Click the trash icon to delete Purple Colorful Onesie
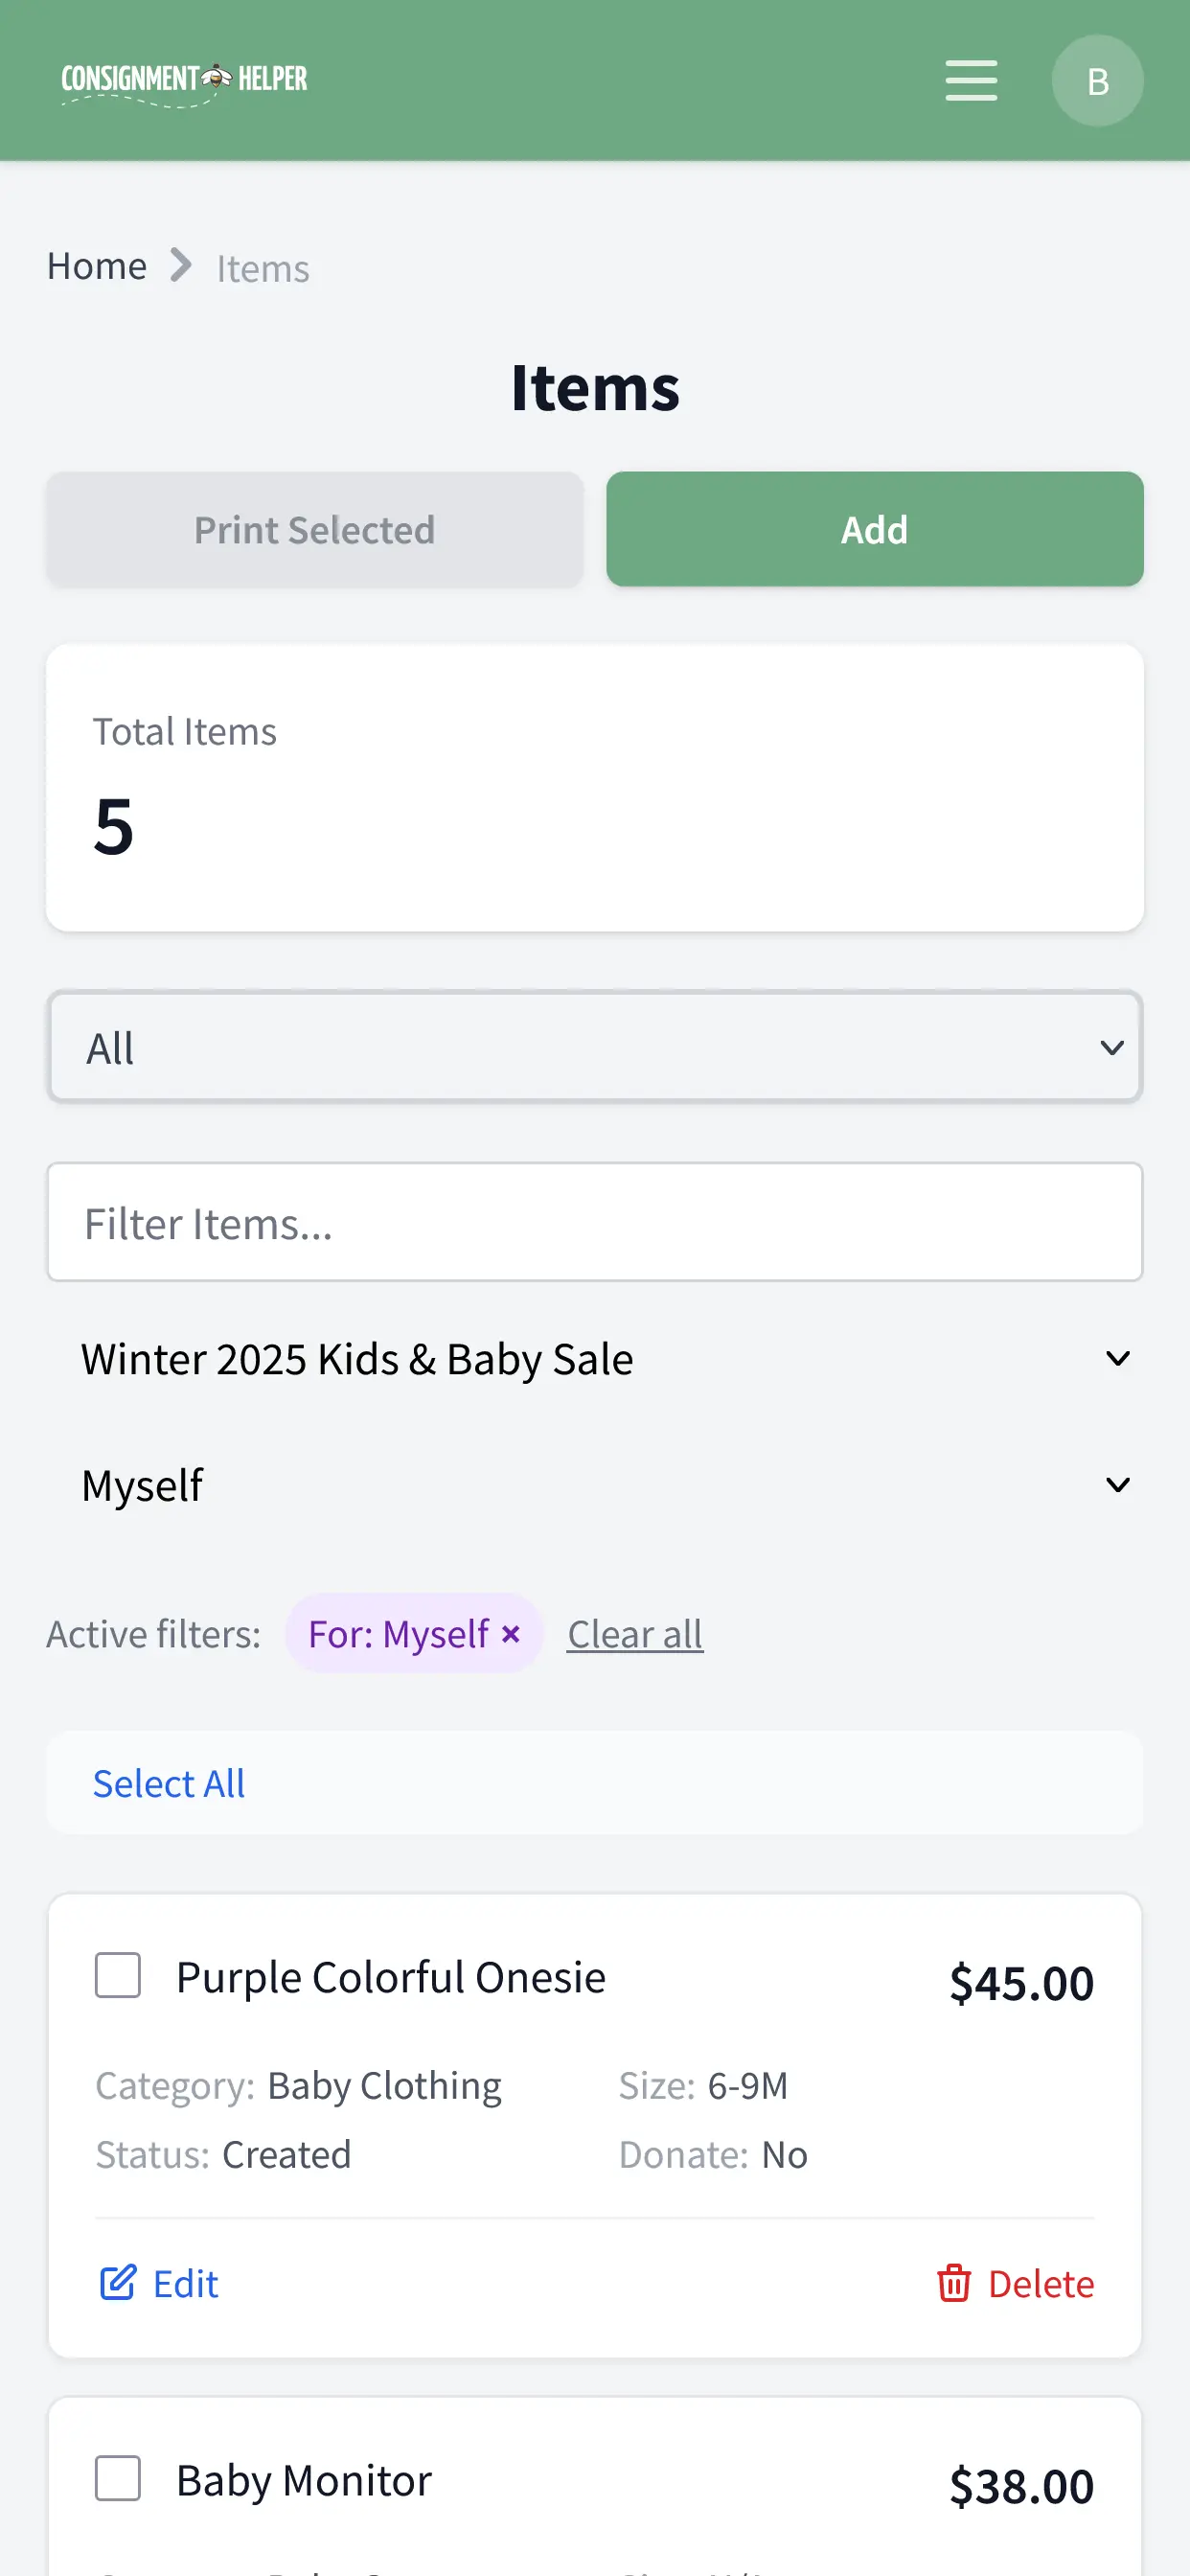1190x2576 pixels. pyautogui.click(x=954, y=2283)
